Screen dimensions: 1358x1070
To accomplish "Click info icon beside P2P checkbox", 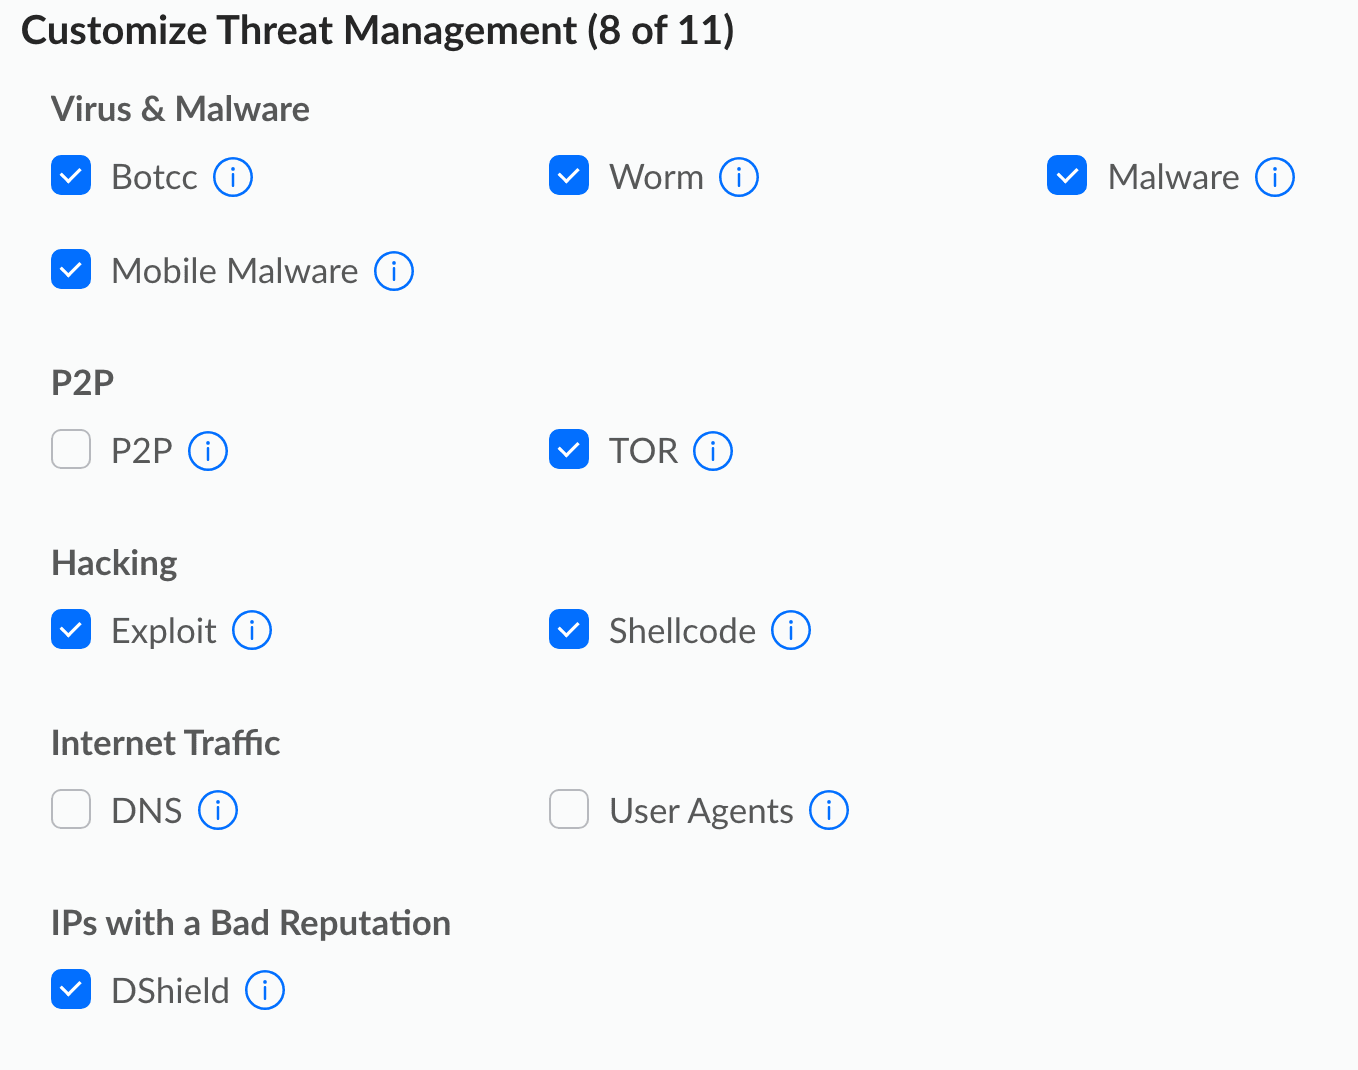I will [x=208, y=451].
